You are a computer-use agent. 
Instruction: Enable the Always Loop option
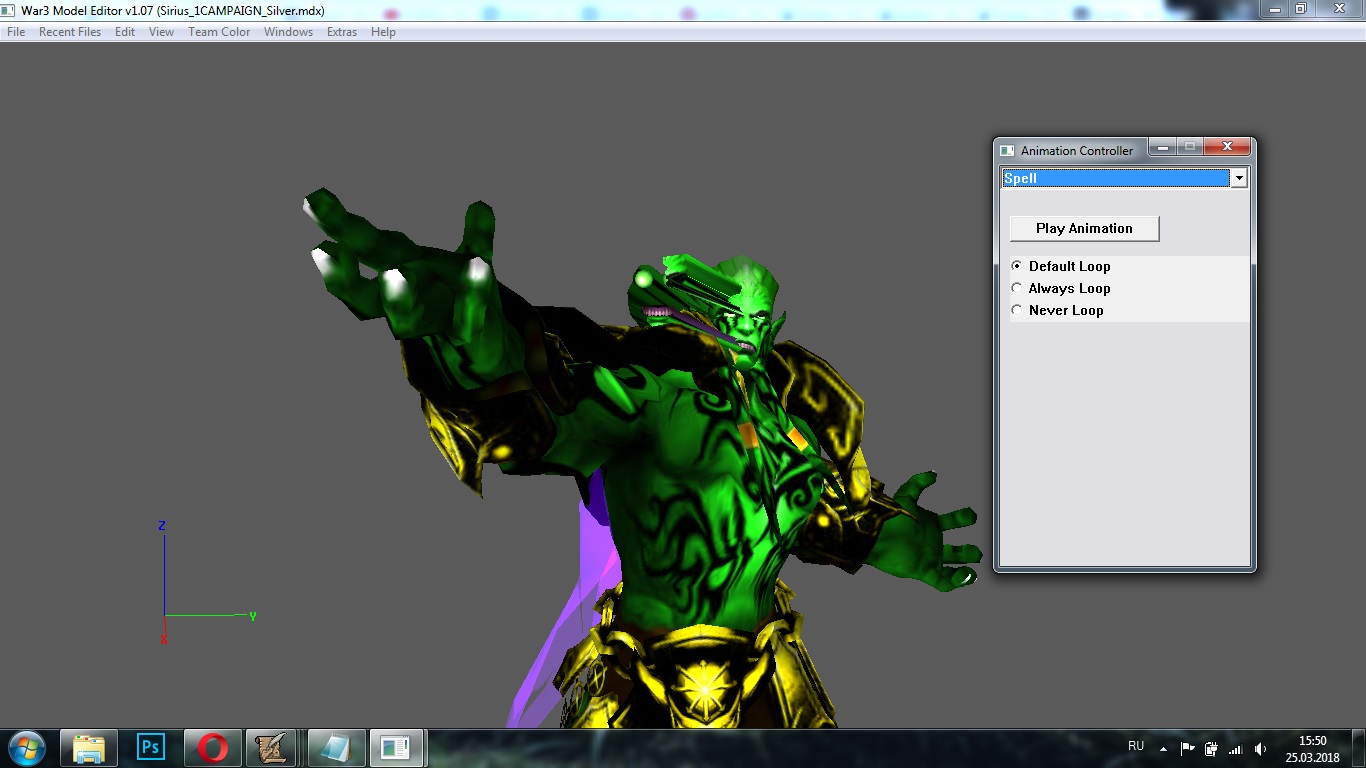(1017, 288)
